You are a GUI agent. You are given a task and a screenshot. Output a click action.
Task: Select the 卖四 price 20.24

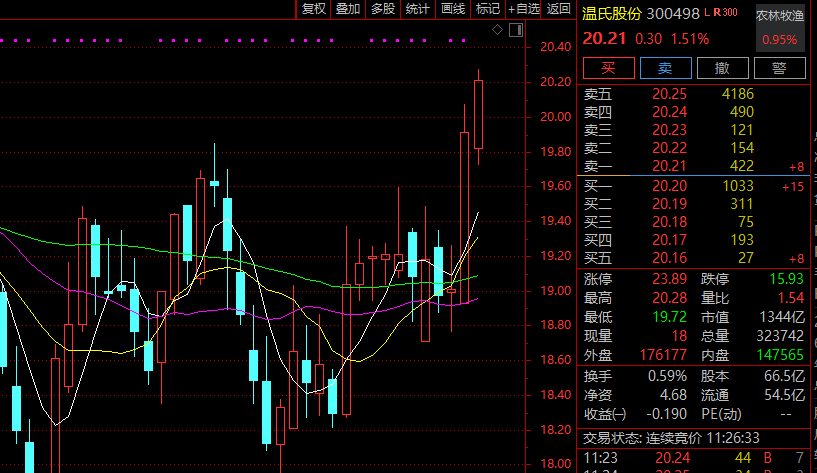(x=670, y=112)
